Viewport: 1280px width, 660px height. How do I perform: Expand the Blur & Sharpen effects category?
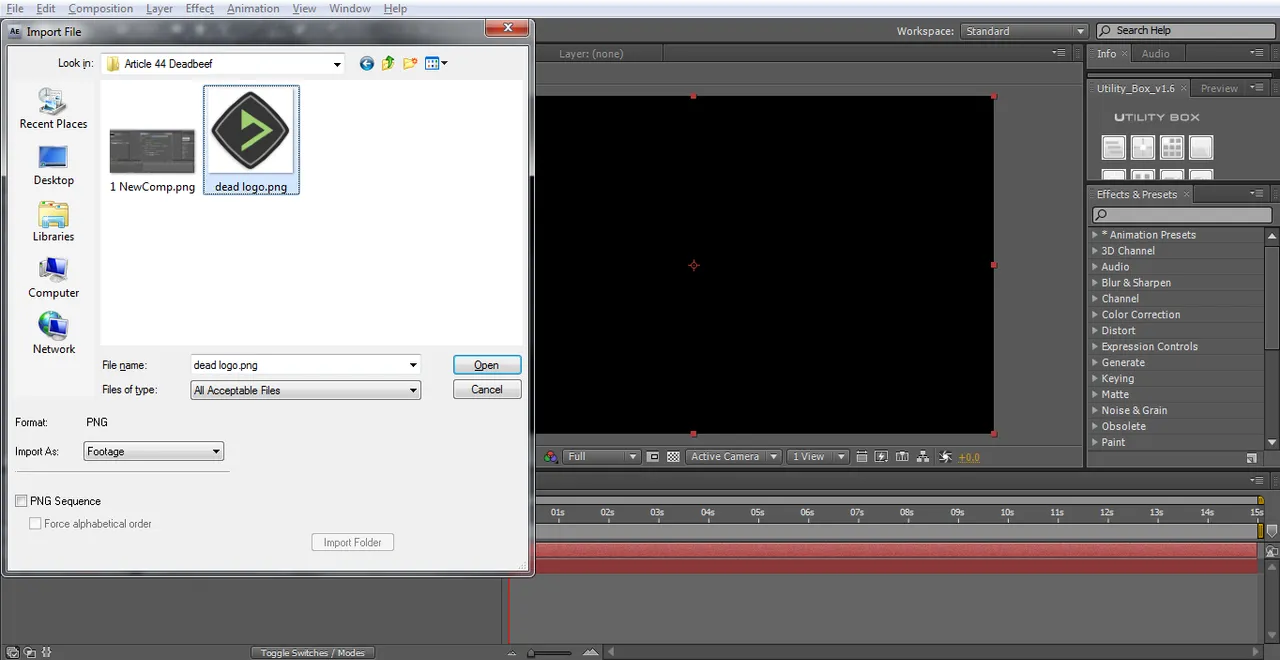click(1136, 283)
